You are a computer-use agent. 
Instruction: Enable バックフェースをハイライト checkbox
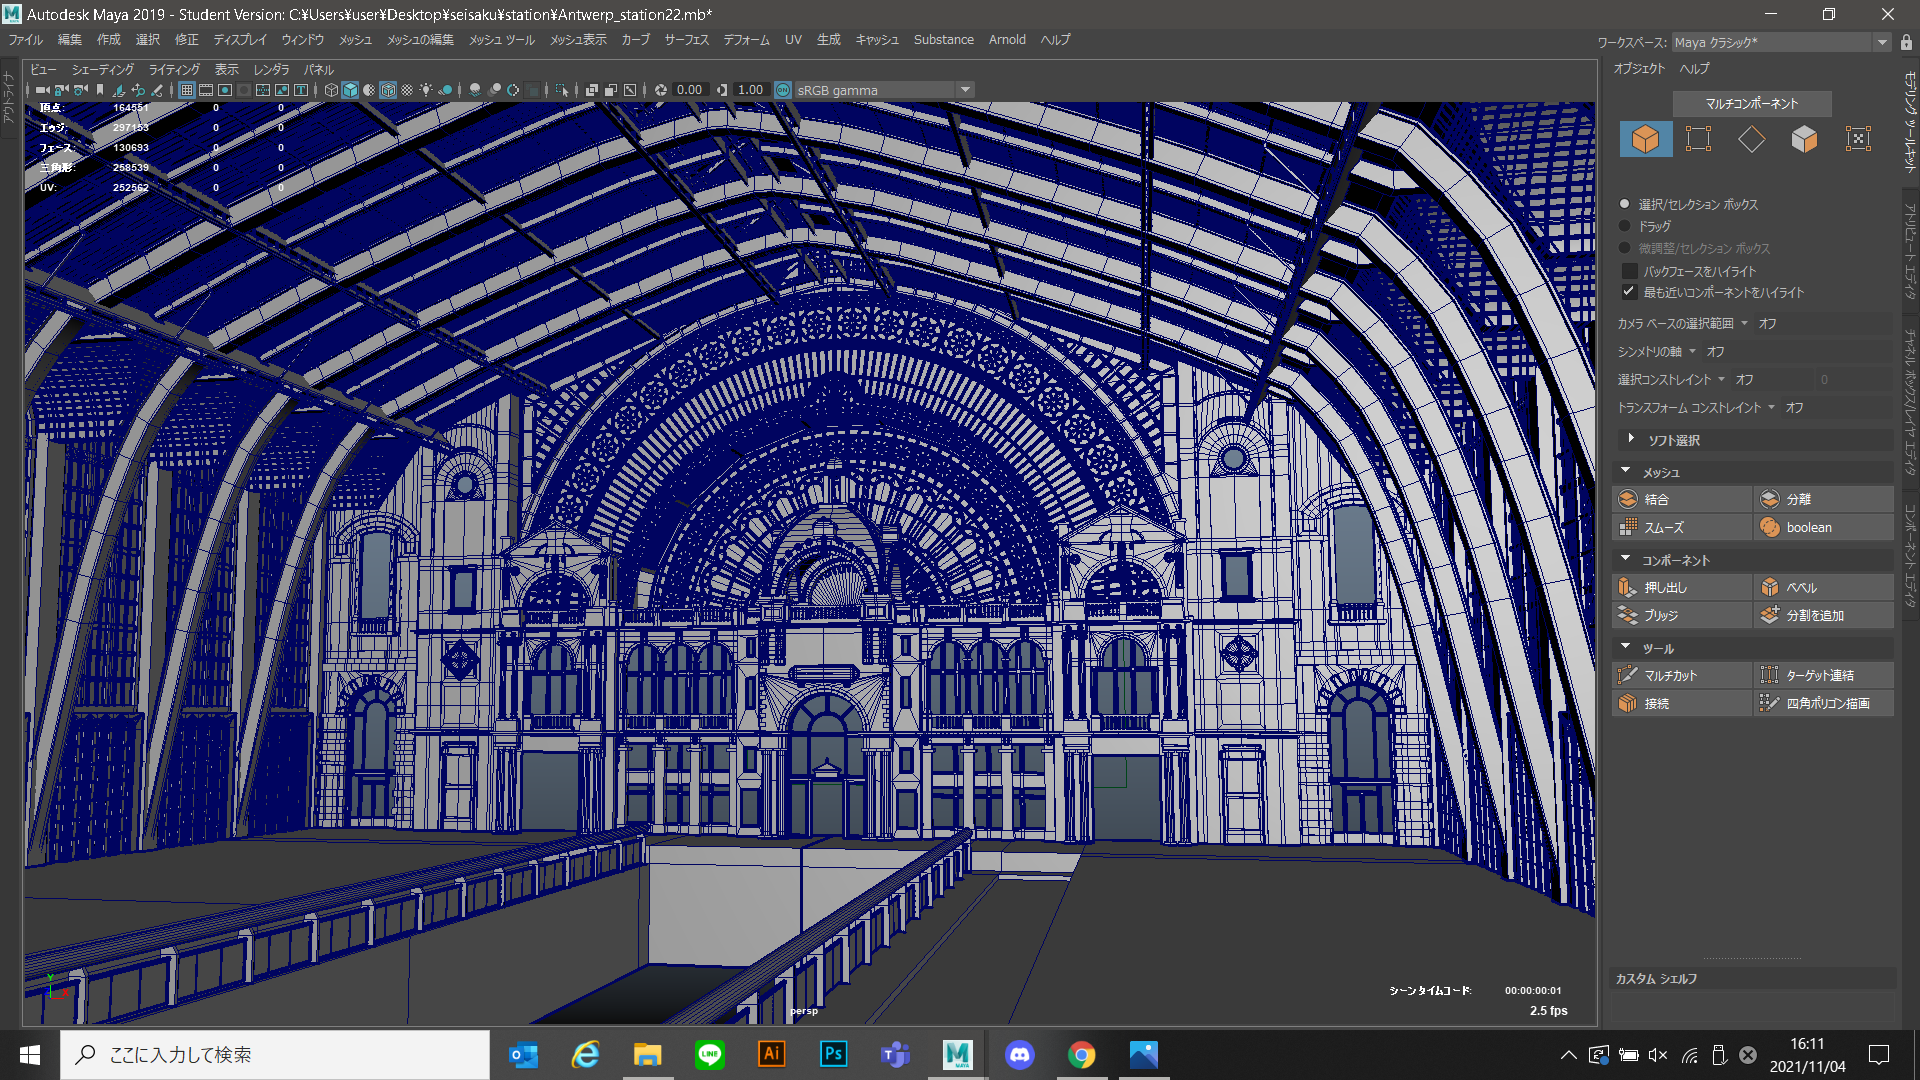[x=1629, y=271]
